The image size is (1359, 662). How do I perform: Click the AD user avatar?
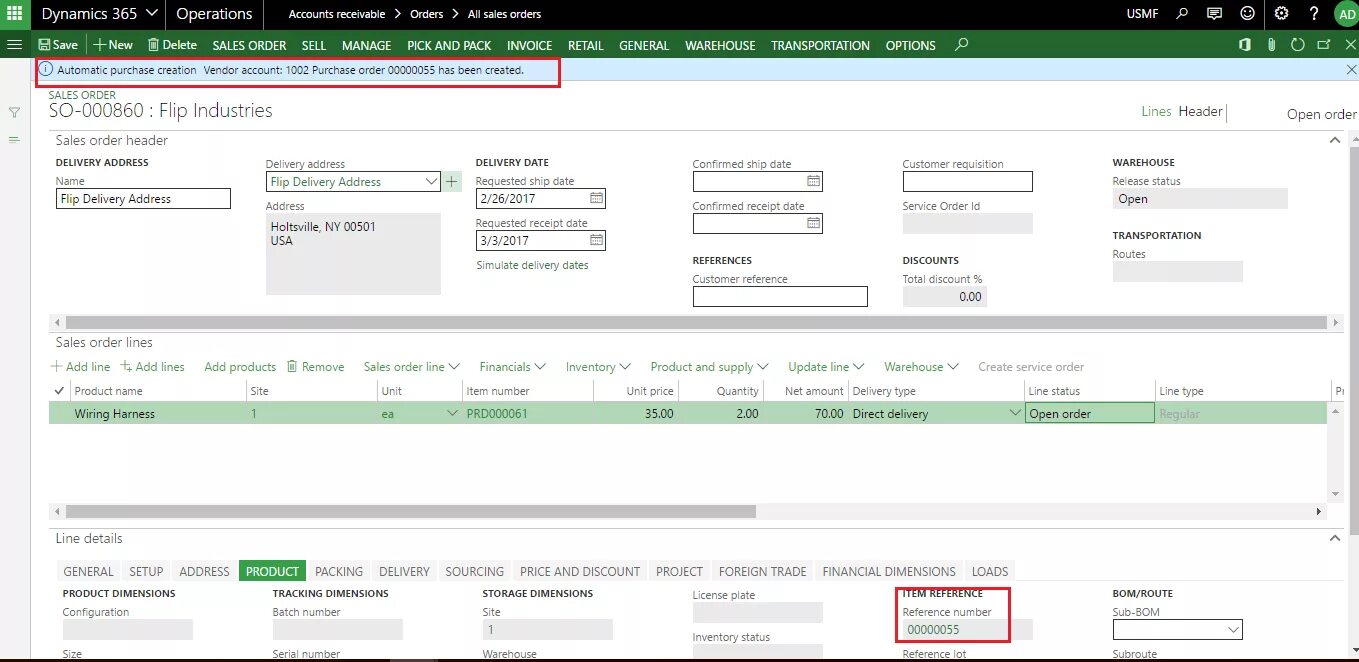[x=1346, y=14]
